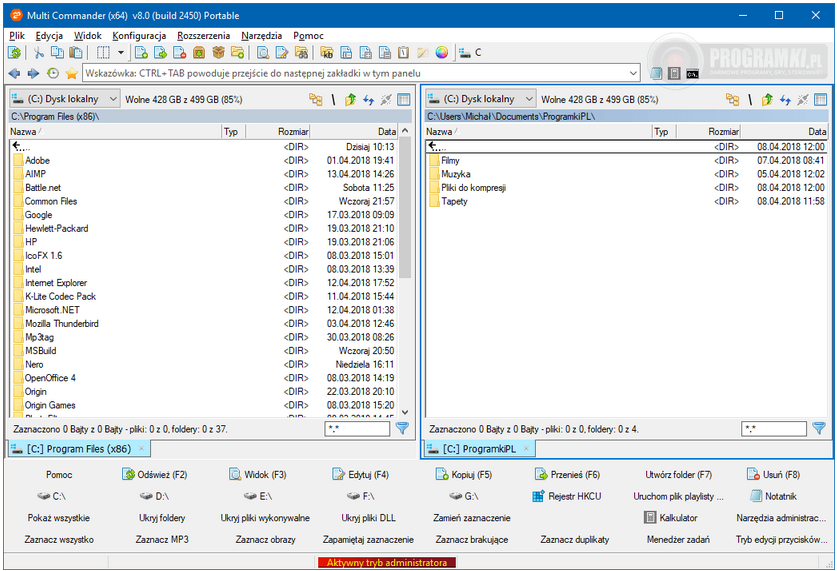Open the Narzędzia menu
This screenshot has width=837, height=571.
pyautogui.click(x=262, y=36)
